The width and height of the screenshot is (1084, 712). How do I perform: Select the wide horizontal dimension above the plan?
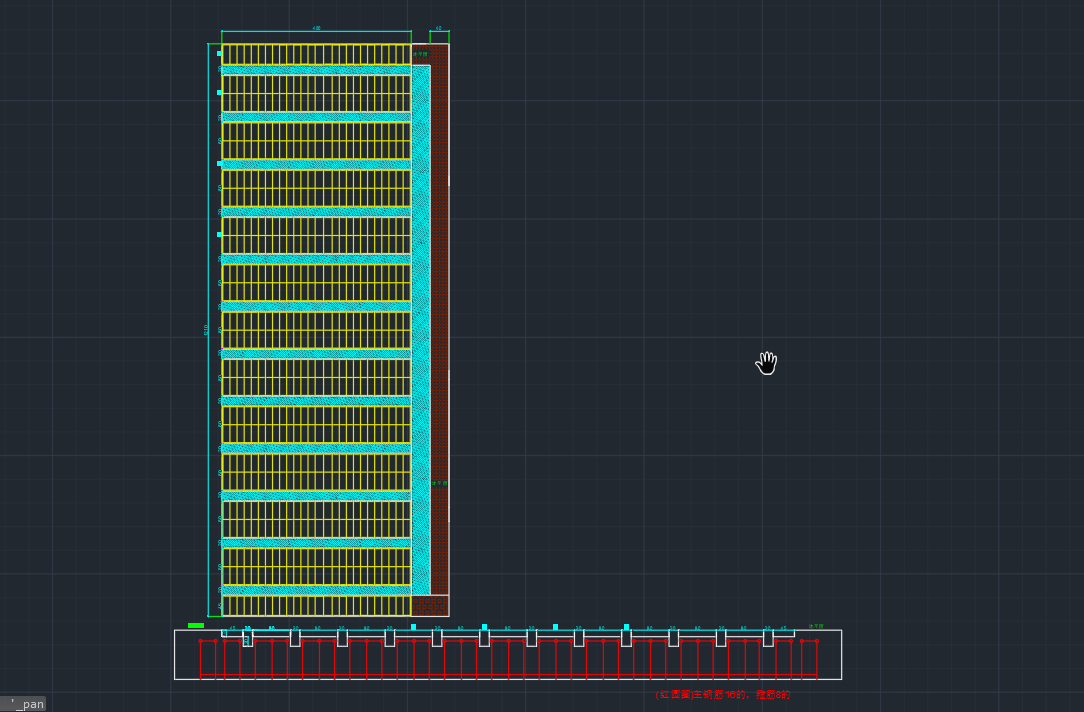tap(316, 32)
